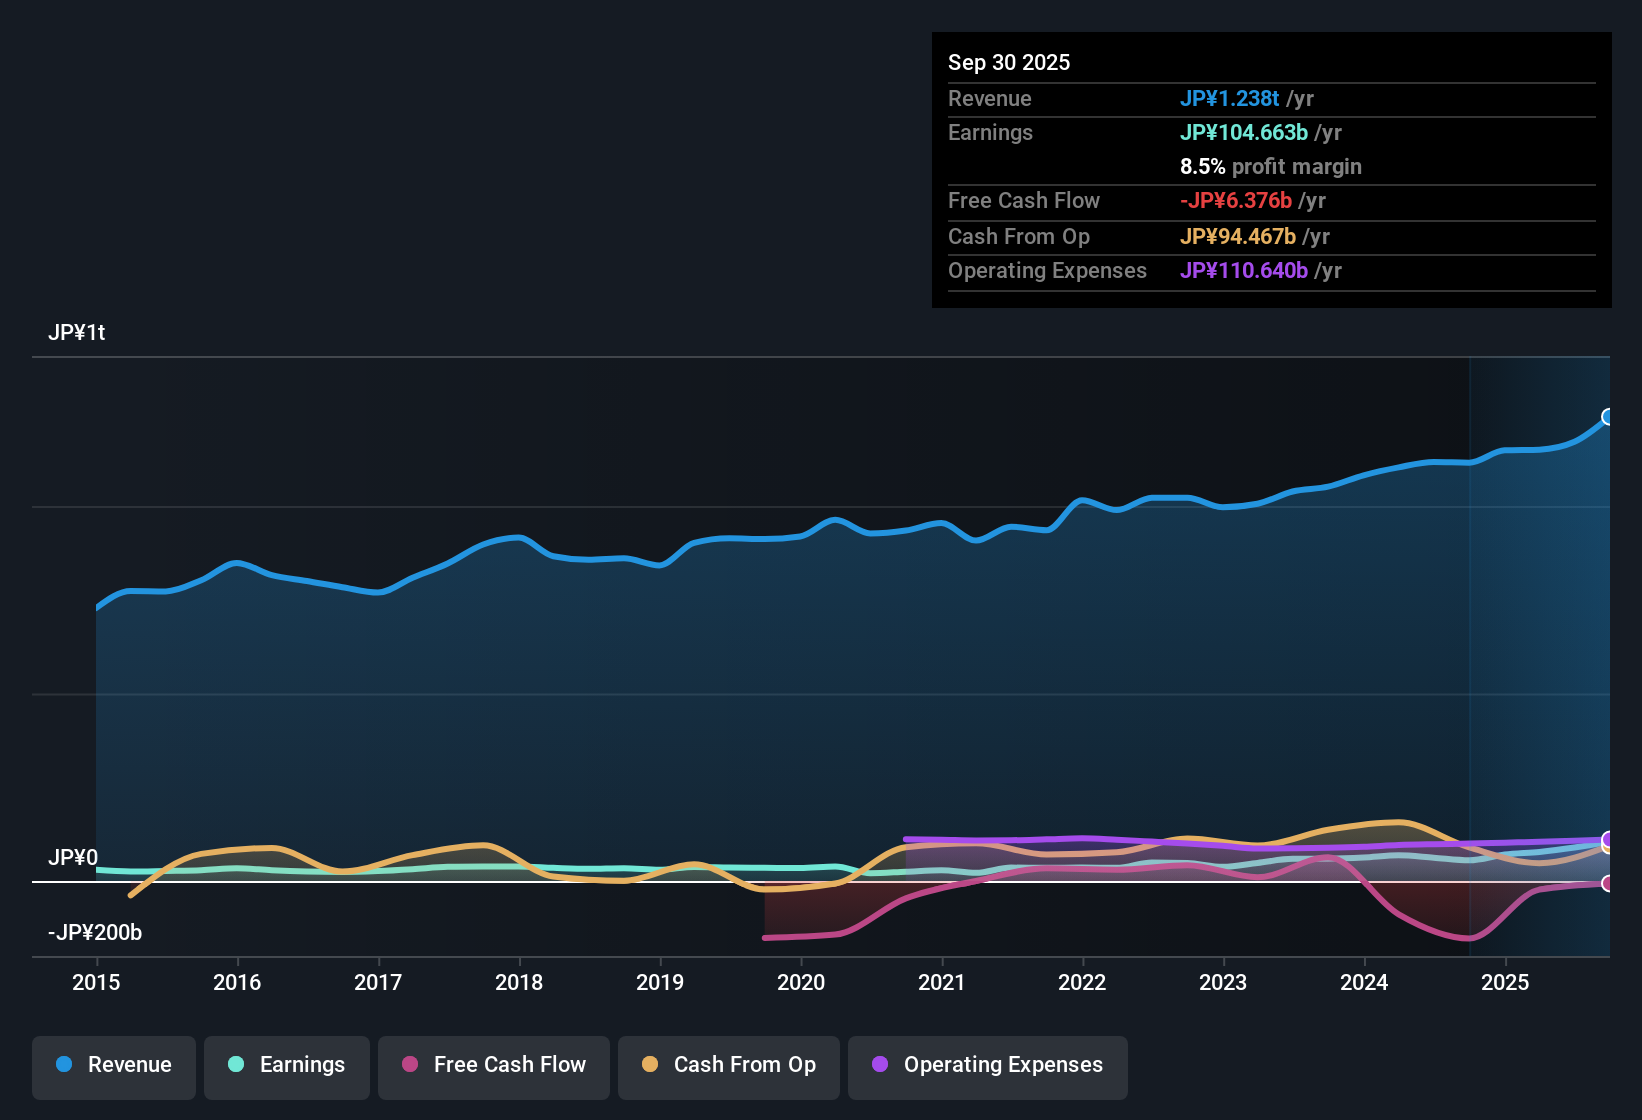This screenshot has width=1642, height=1120.
Task: Click the Cash From Op legend button
Action: [x=729, y=1065]
